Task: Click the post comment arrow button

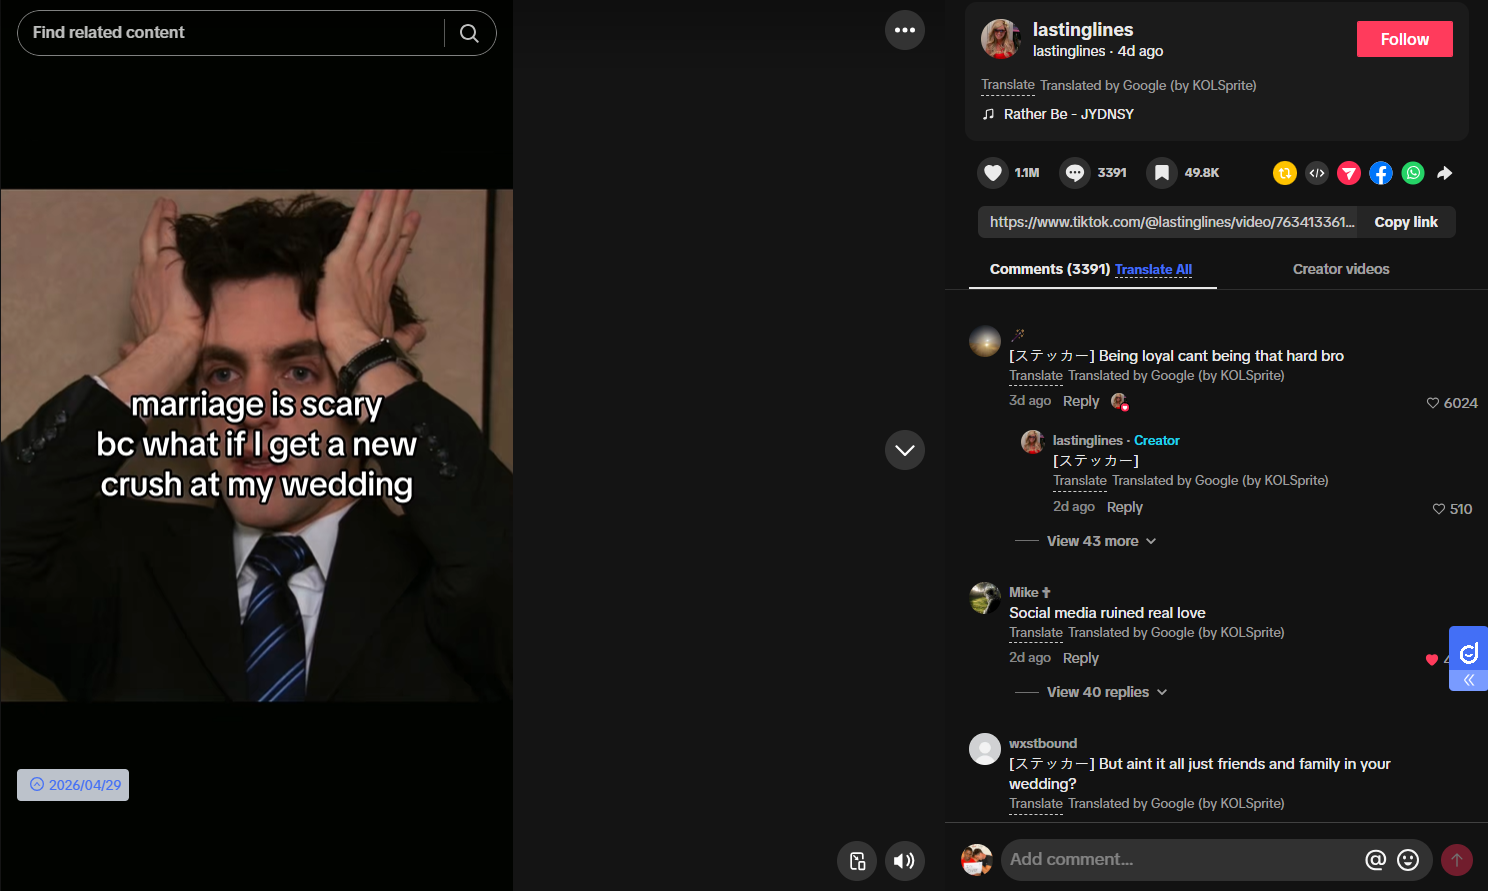Action: (x=1457, y=860)
